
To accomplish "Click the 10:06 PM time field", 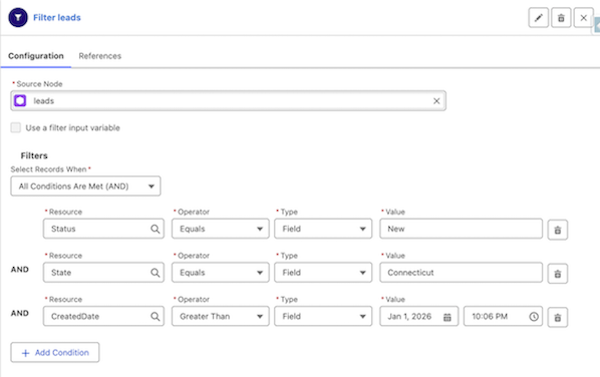I will point(503,316).
